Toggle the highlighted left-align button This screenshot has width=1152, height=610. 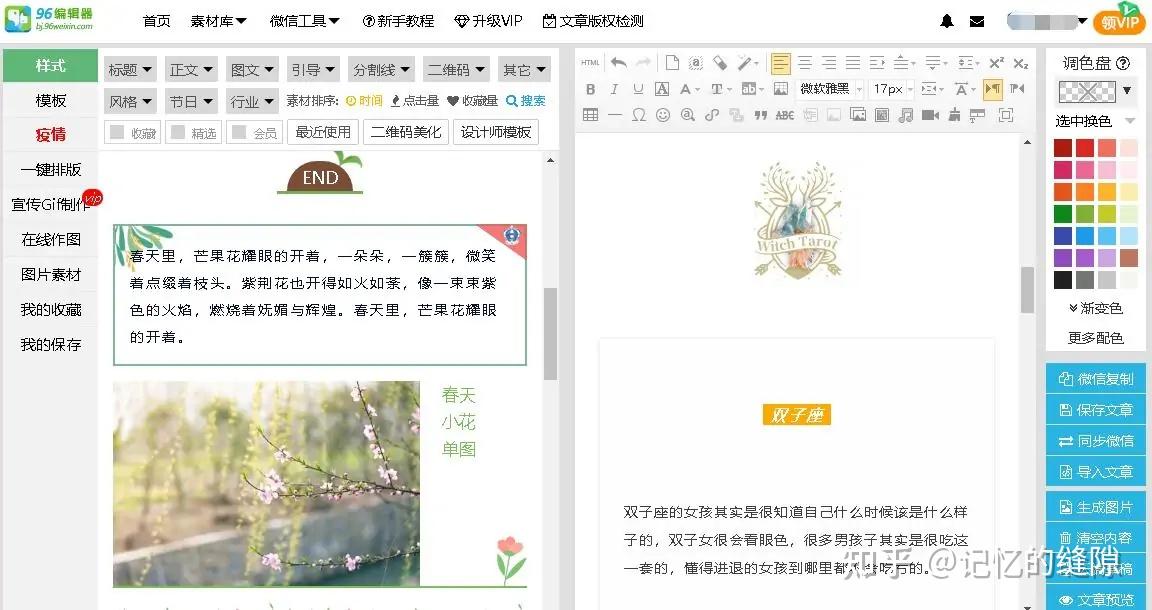[x=781, y=64]
